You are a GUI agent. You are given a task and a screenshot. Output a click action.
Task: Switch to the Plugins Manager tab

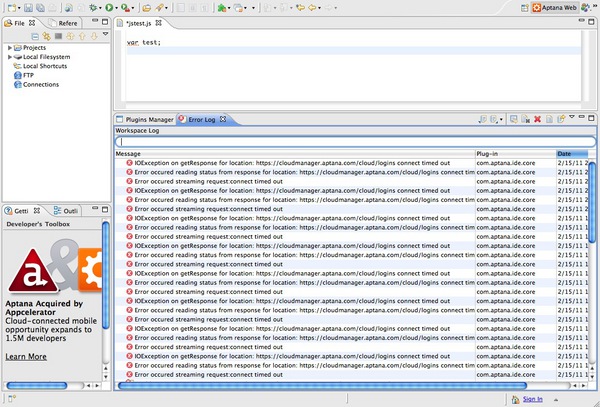pos(145,119)
